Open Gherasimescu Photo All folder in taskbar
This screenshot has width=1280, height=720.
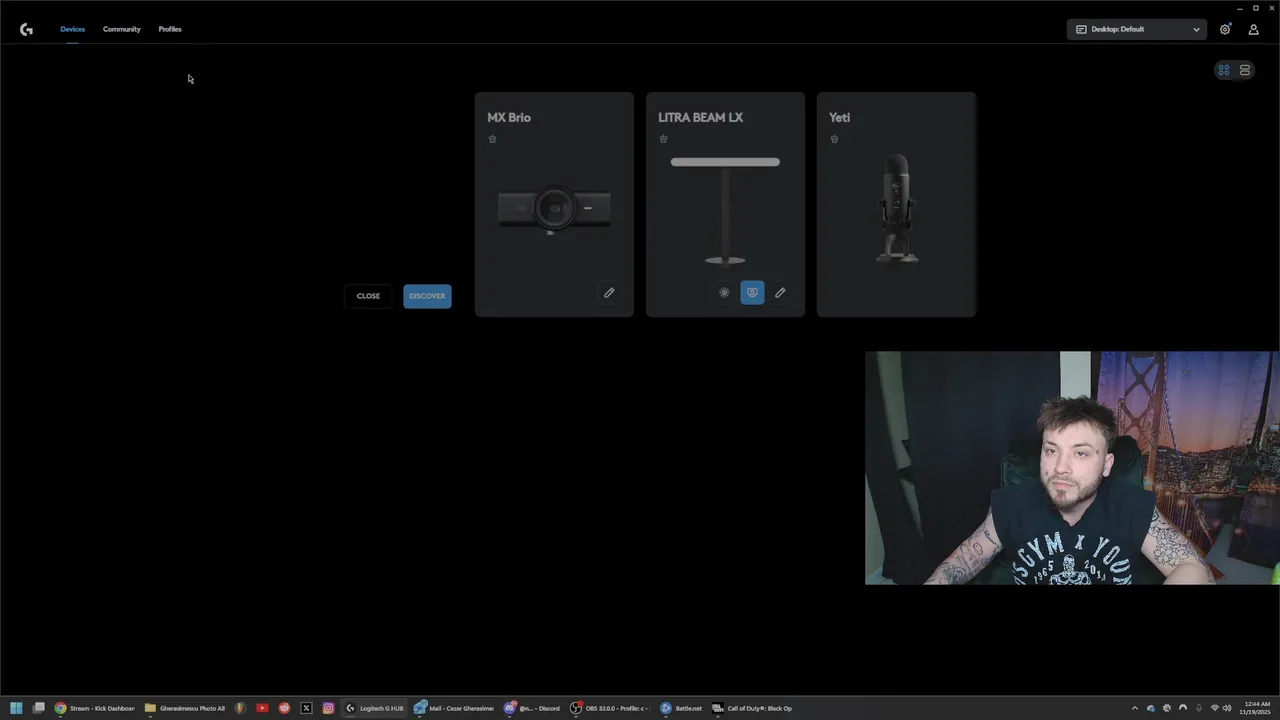[x=185, y=708]
